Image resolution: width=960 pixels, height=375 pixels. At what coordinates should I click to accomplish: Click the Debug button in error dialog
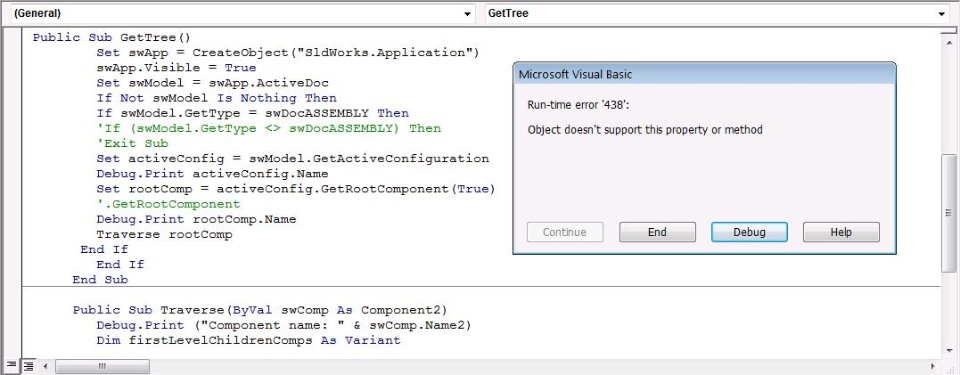pyautogui.click(x=749, y=232)
